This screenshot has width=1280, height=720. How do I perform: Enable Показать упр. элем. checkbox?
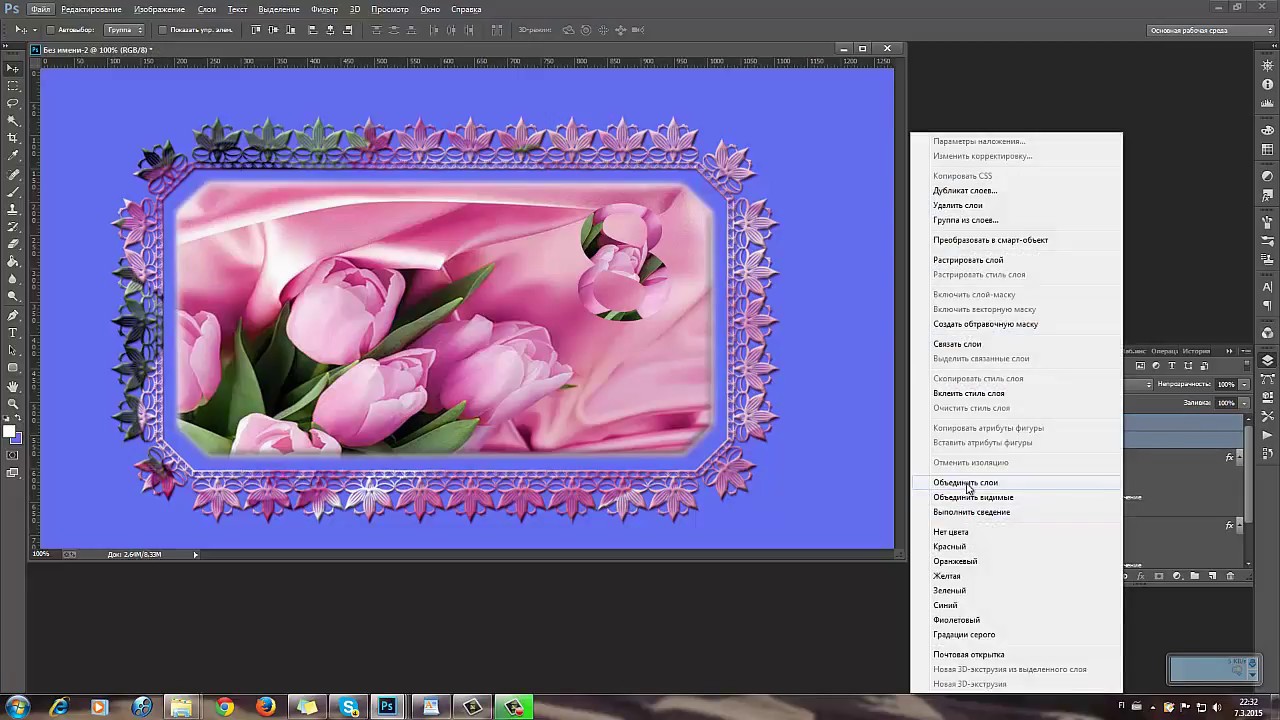[x=163, y=30]
